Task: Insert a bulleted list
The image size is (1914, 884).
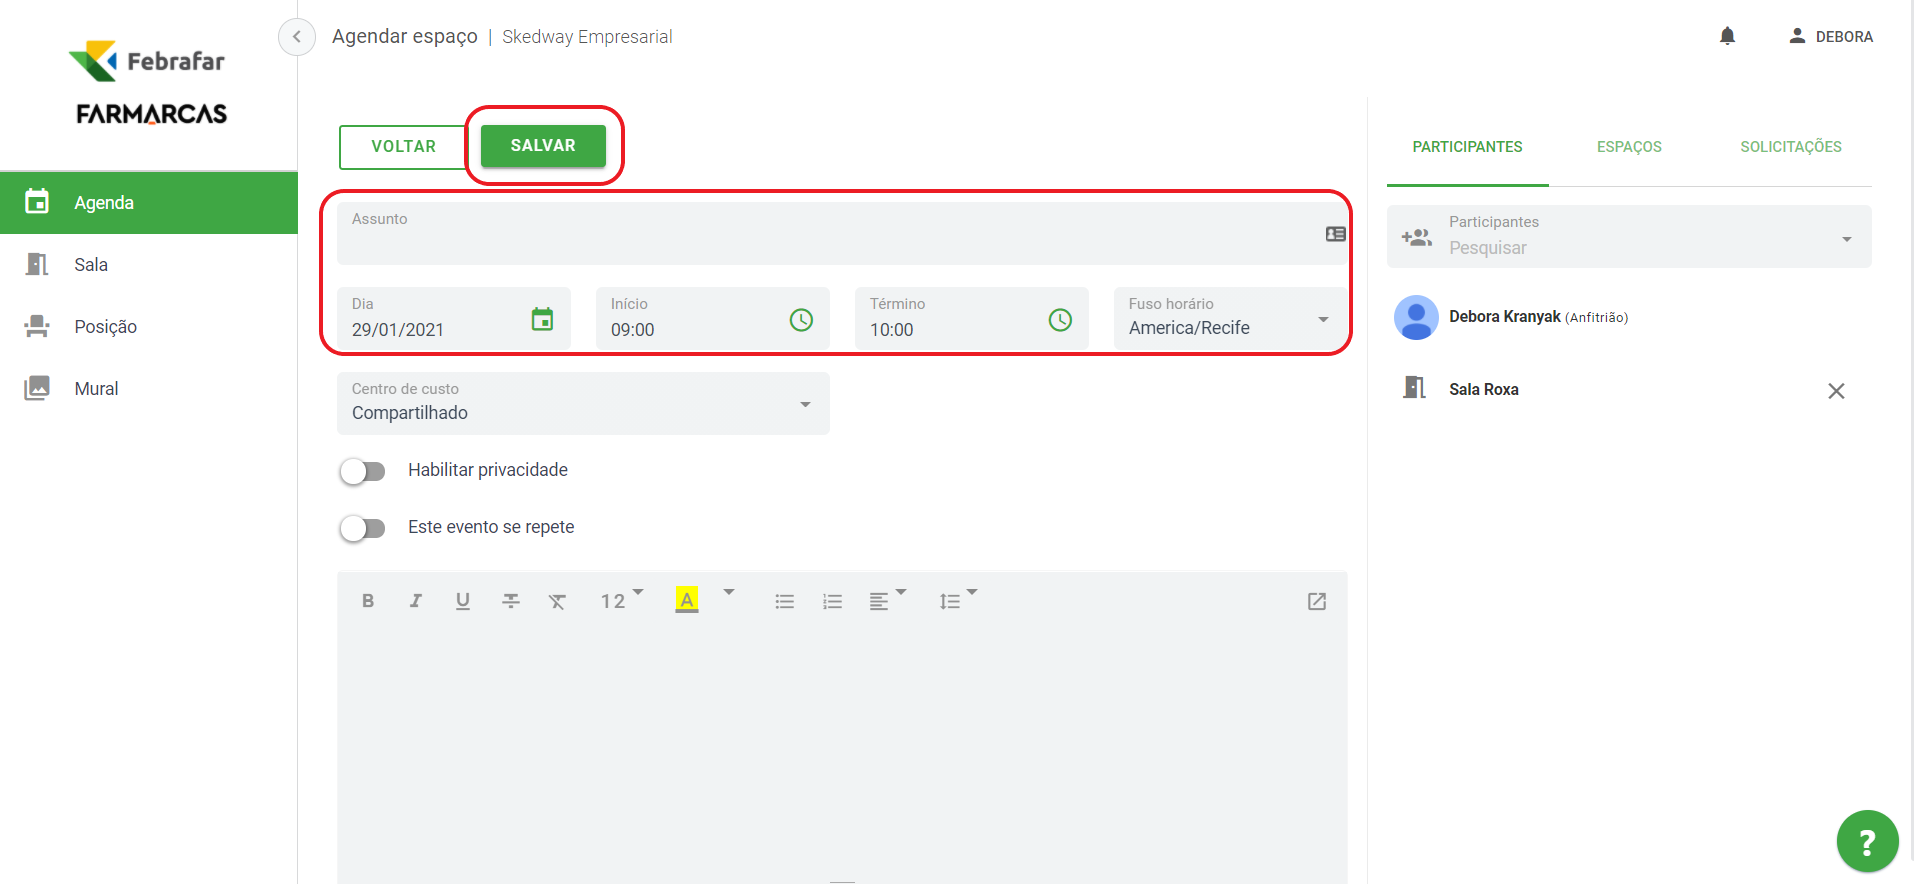Action: click(784, 601)
